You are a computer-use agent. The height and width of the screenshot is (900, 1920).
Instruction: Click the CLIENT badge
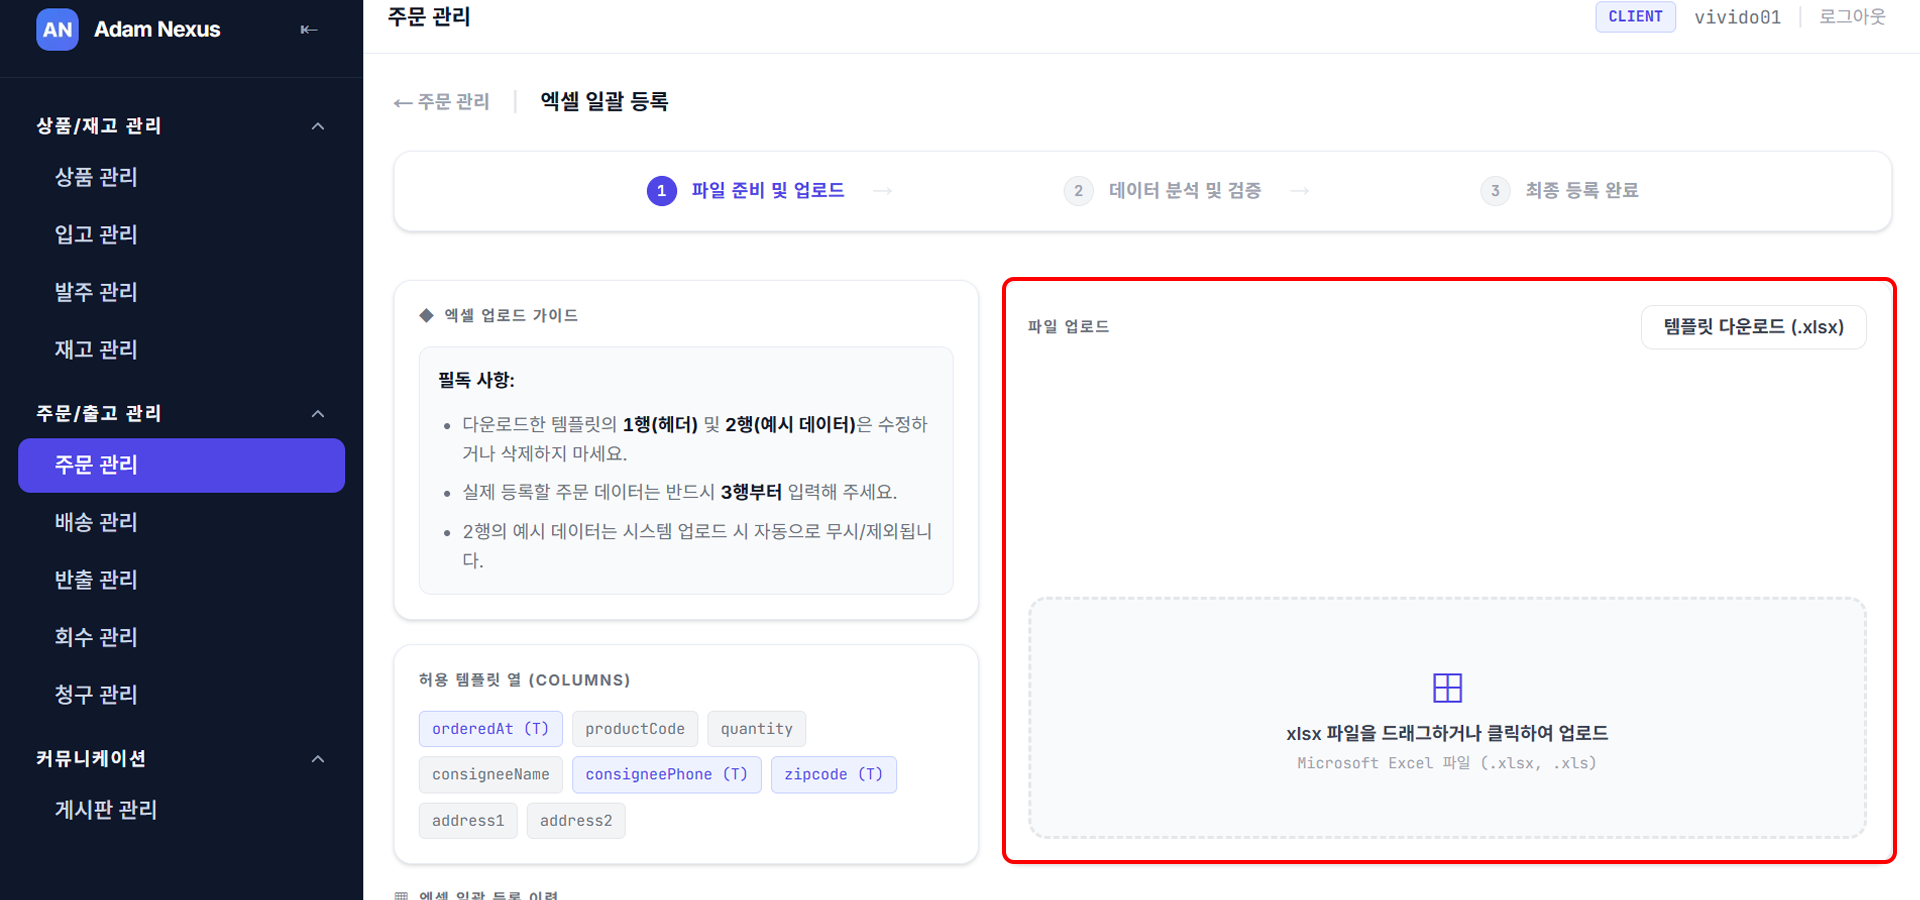(x=1635, y=17)
